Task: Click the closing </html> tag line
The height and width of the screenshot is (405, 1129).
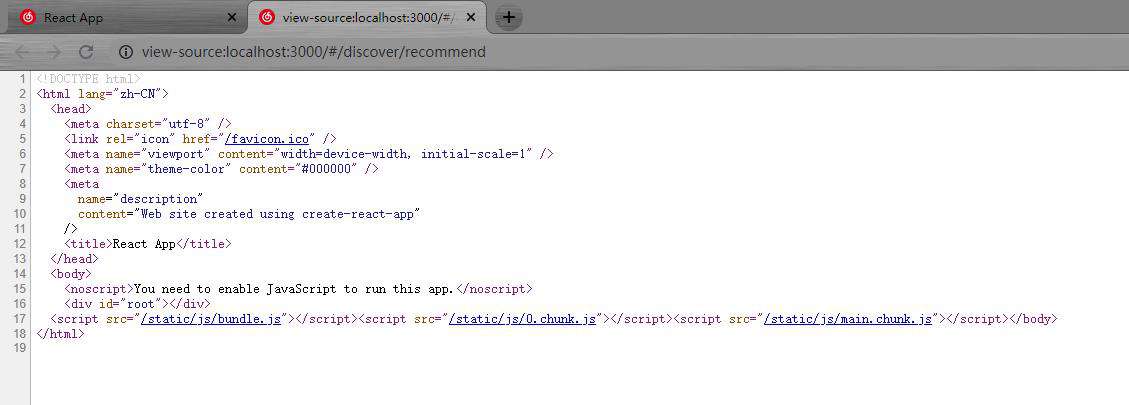Action: (x=60, y=334)
